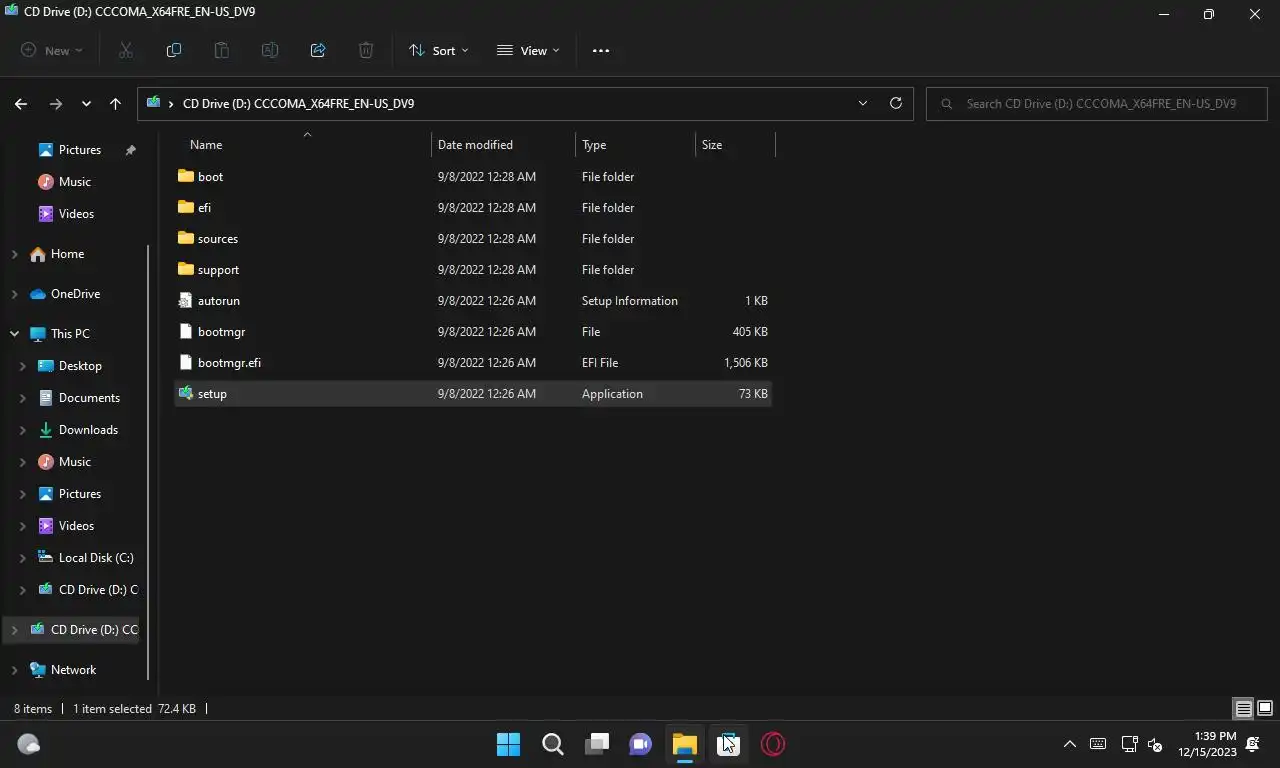Click the Rename icon in toolbar

pos(269,50)
